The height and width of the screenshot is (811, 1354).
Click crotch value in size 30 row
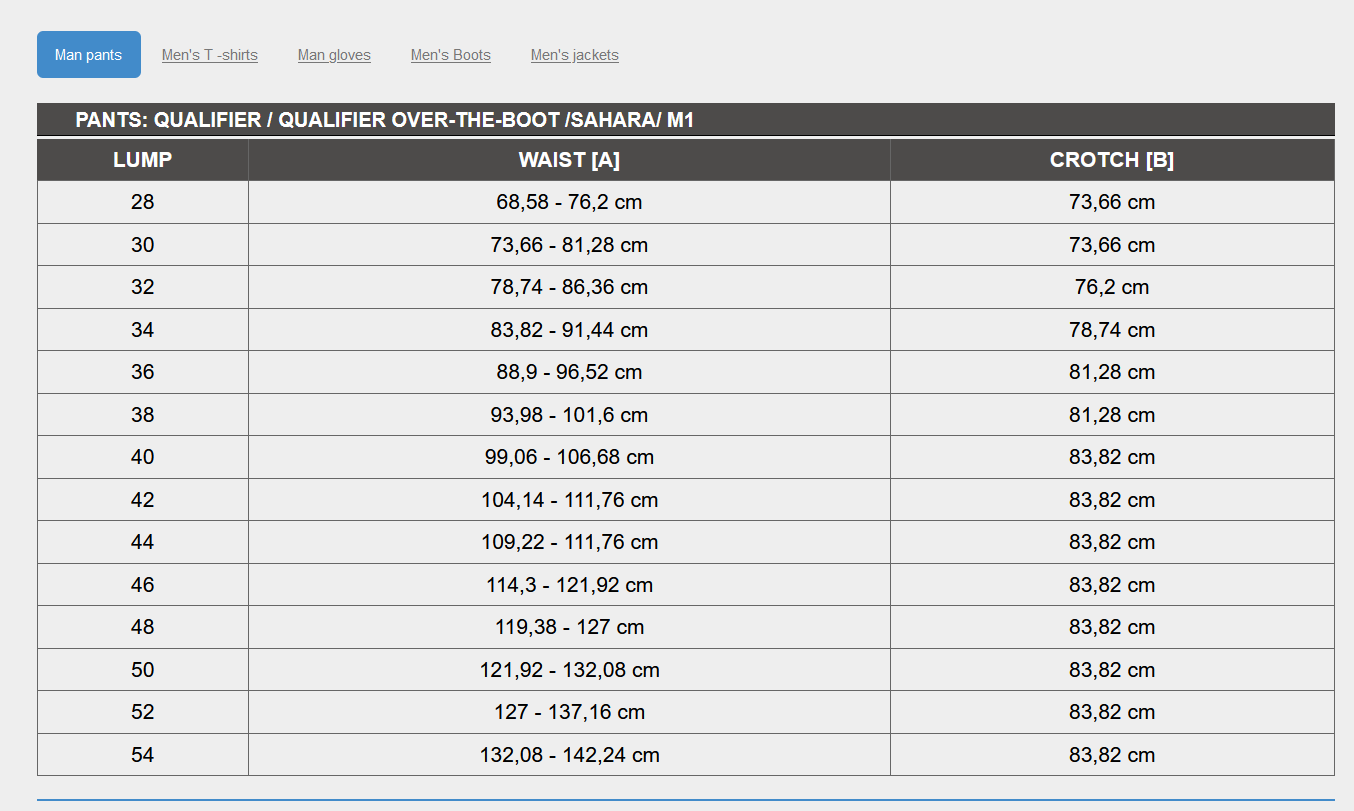[x=1112, y=245]
